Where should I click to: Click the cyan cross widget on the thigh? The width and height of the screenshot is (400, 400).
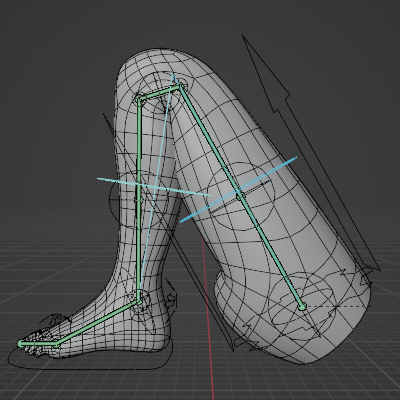239,189
